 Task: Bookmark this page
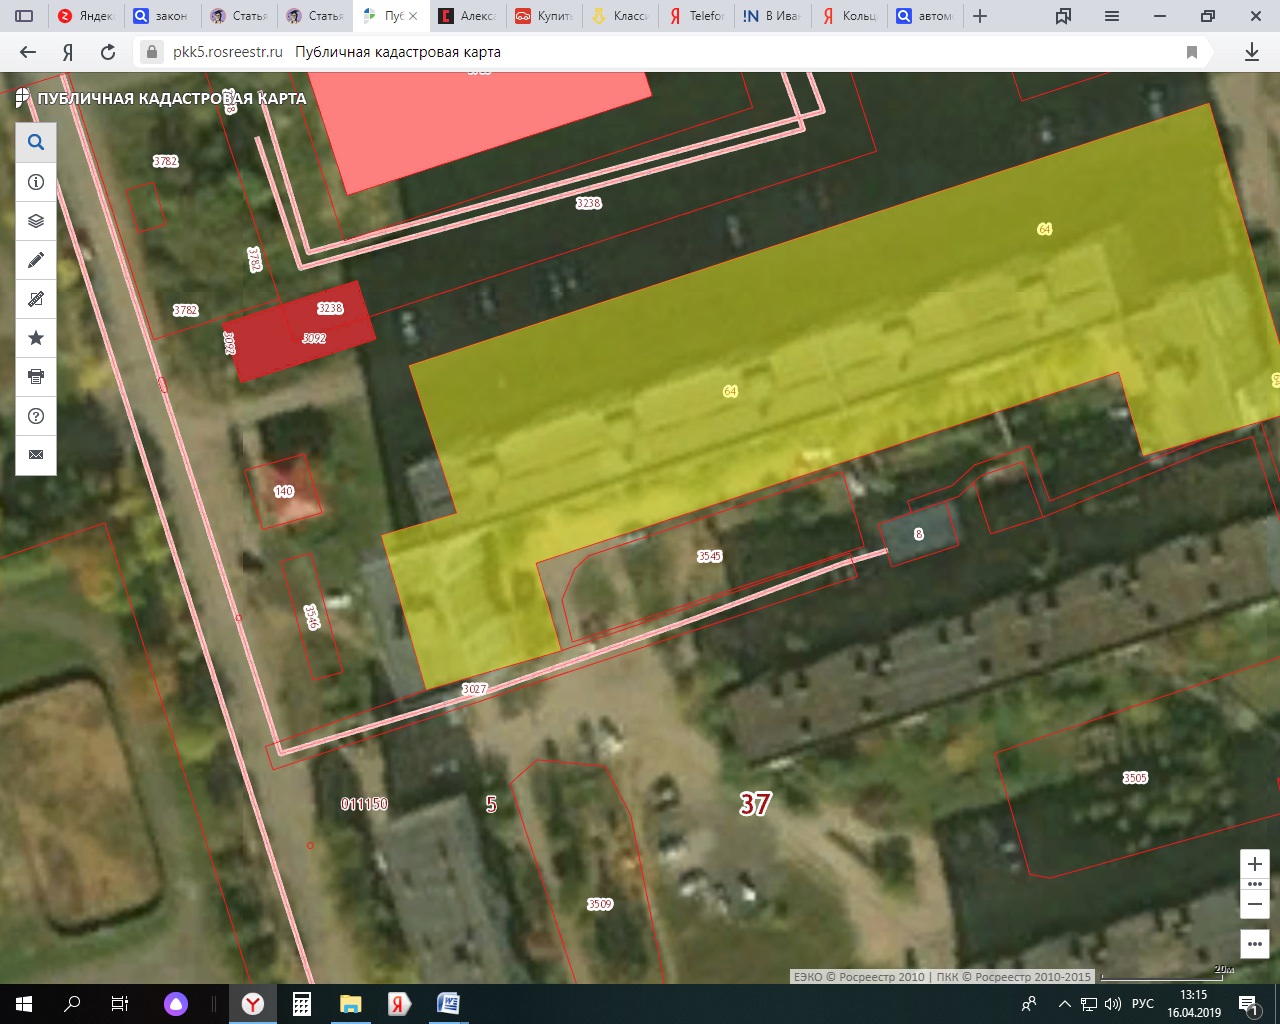pyautogui.click(x=1192, y=52)
